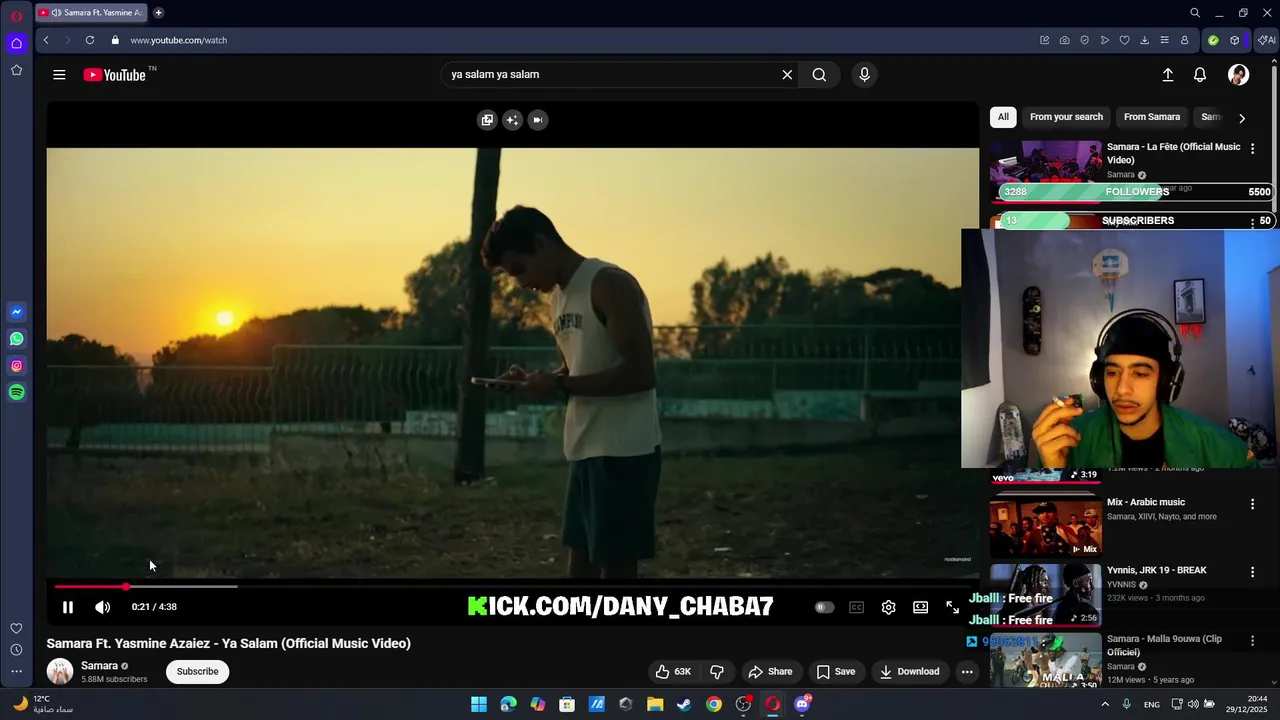Toggle theater mode
The image size is (1280, 720).
(x=920, y=607)
